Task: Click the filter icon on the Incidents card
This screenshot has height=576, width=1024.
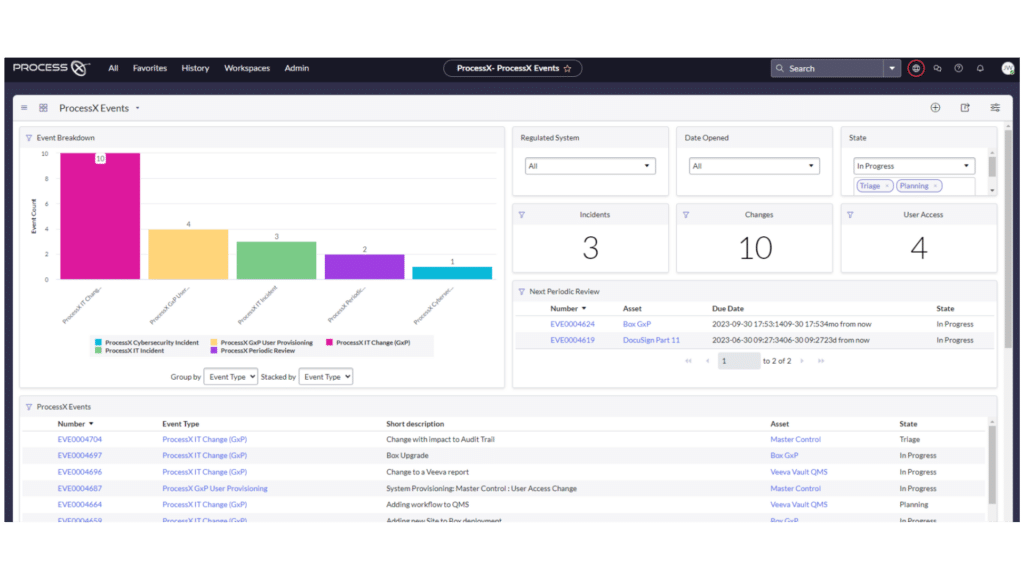Action: click(523, 213)
